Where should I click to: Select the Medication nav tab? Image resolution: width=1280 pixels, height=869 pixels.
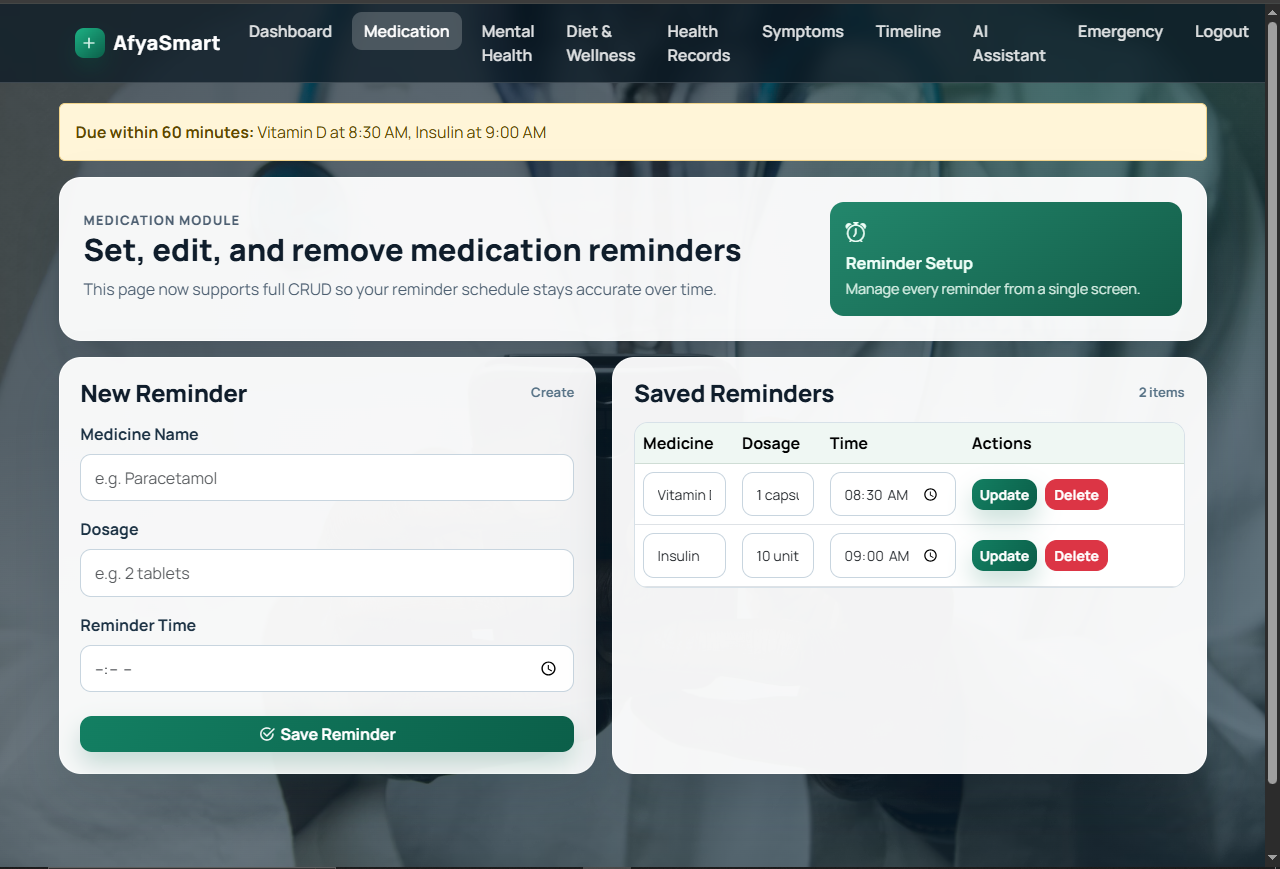tap(407, 31)
